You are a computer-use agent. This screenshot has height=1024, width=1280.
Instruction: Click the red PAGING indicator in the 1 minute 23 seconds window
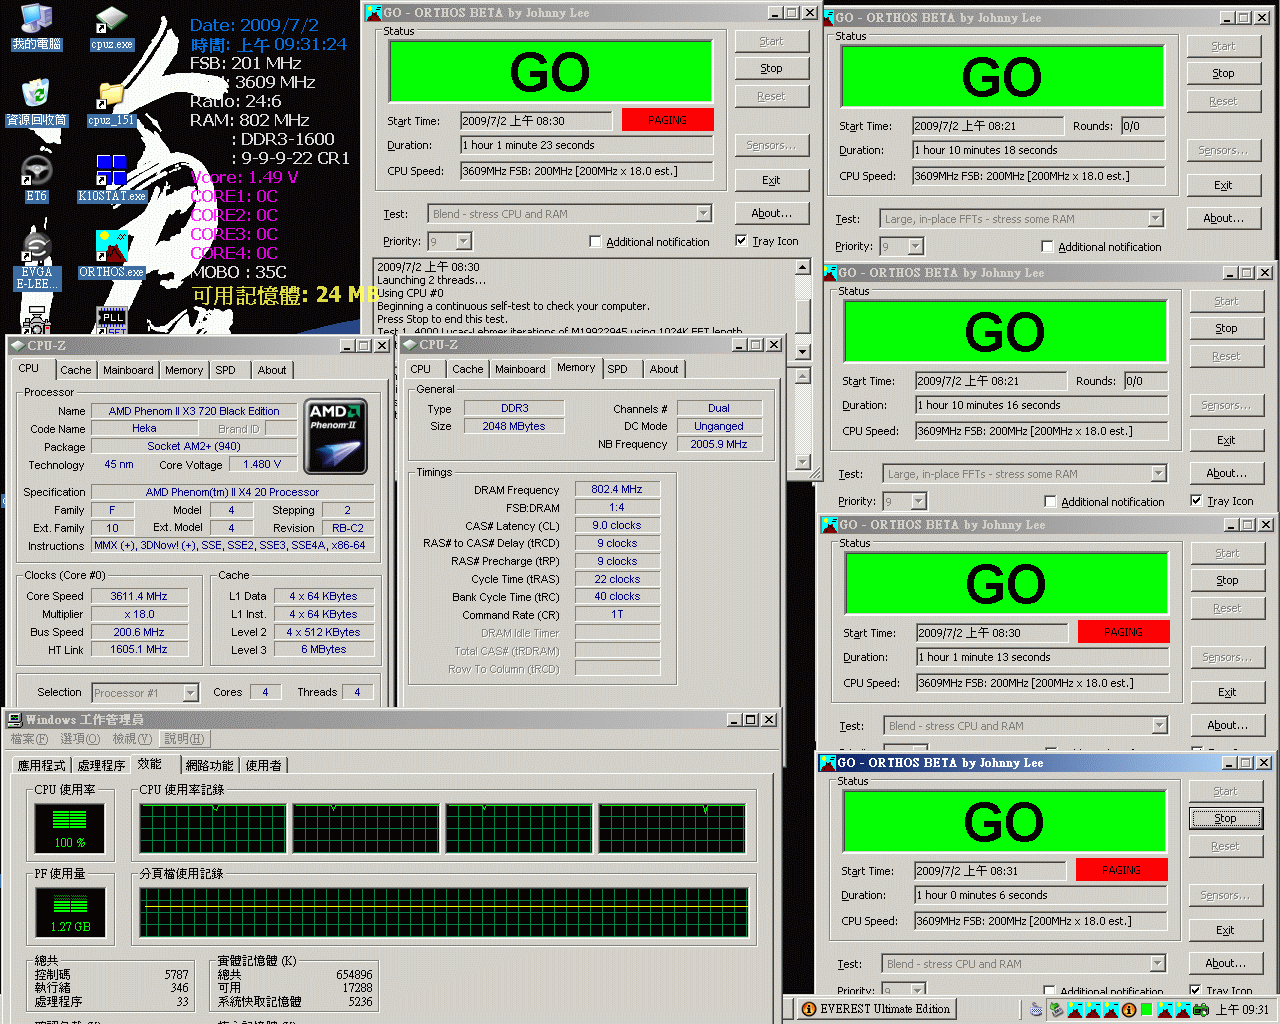point(668,120)
